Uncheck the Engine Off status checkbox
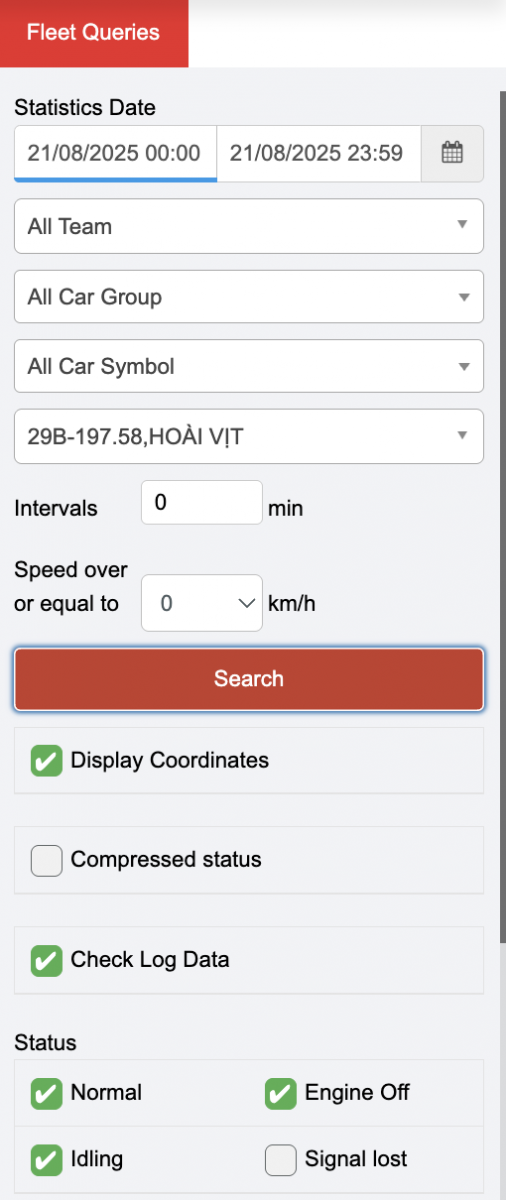 [x=281, y=1093]
